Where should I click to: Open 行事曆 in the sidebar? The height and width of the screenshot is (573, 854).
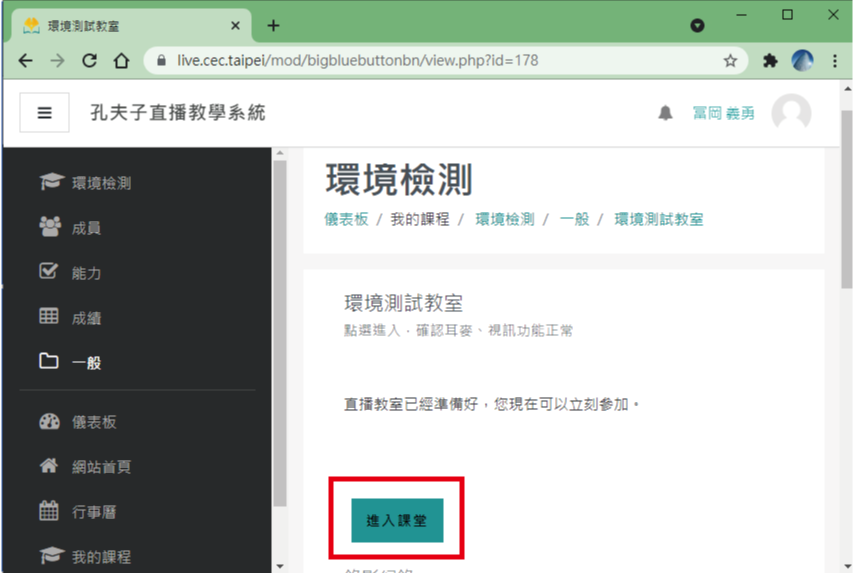(x=94, y=513)
